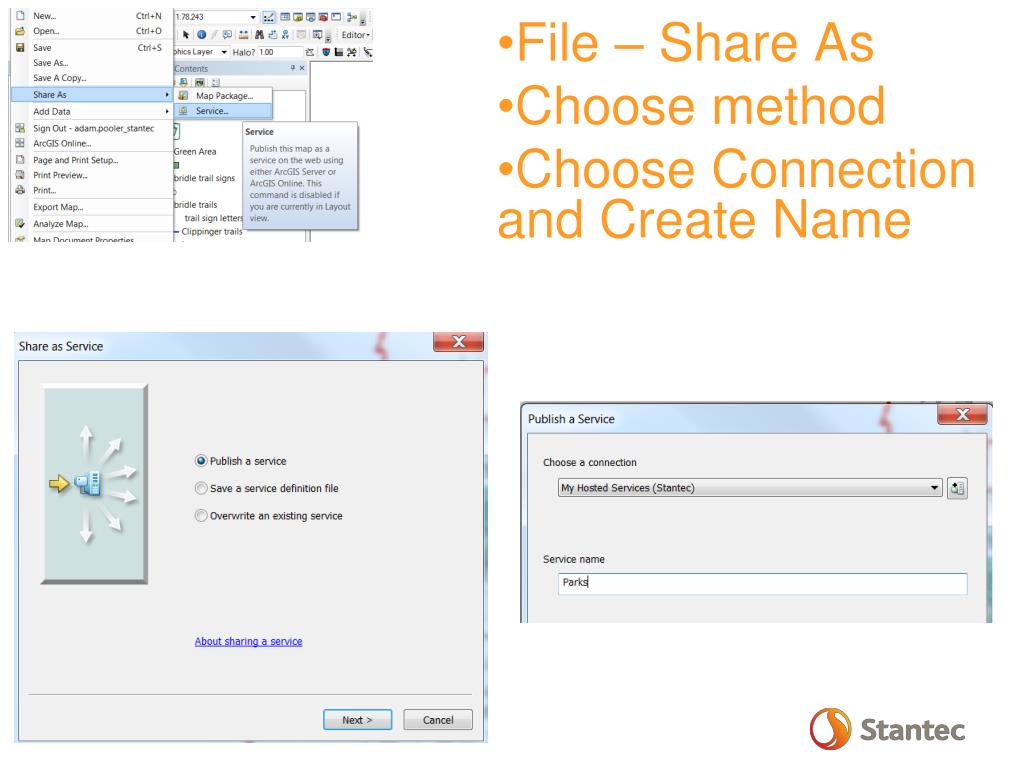
Task: Expand toolbar options below ModelBuilder icon
Action: (362, 22)
